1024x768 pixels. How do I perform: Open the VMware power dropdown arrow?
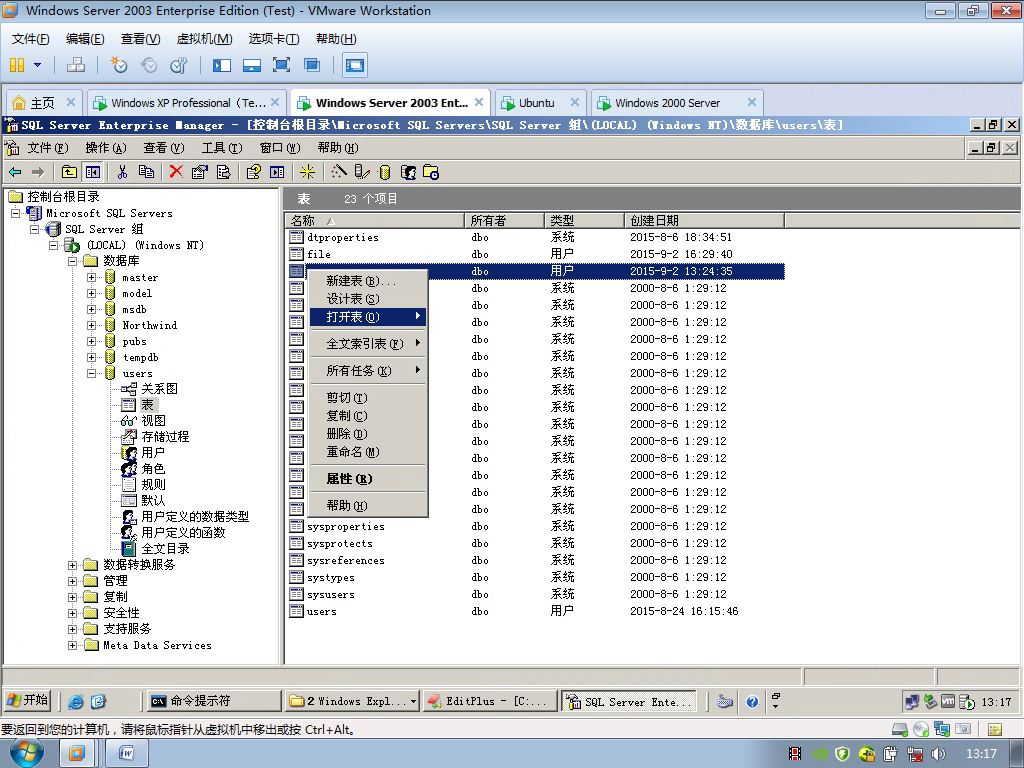[x=37, y=65]
